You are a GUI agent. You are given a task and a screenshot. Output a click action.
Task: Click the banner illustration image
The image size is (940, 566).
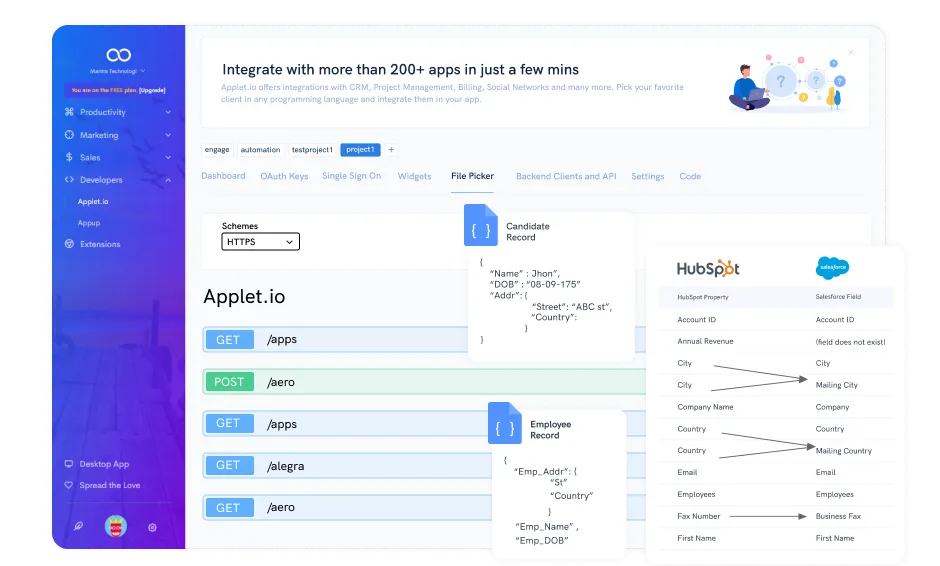point(787,83)
